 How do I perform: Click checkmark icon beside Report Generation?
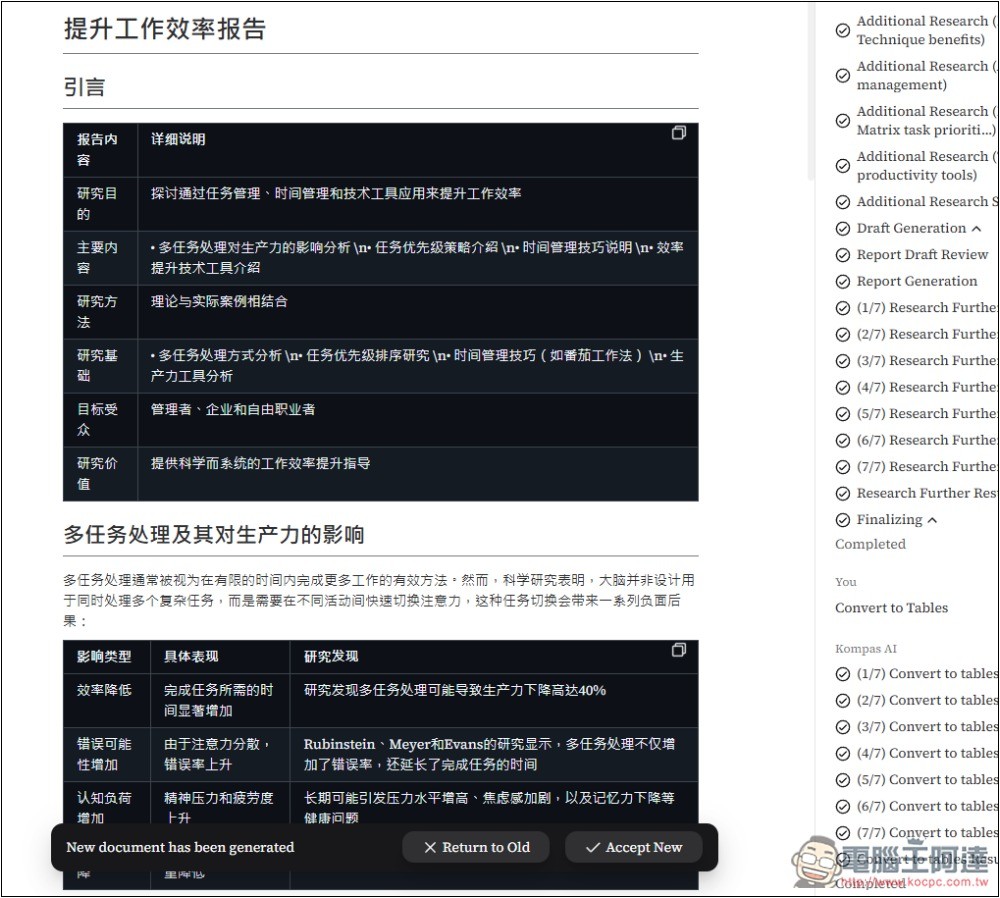pos(842,281)
